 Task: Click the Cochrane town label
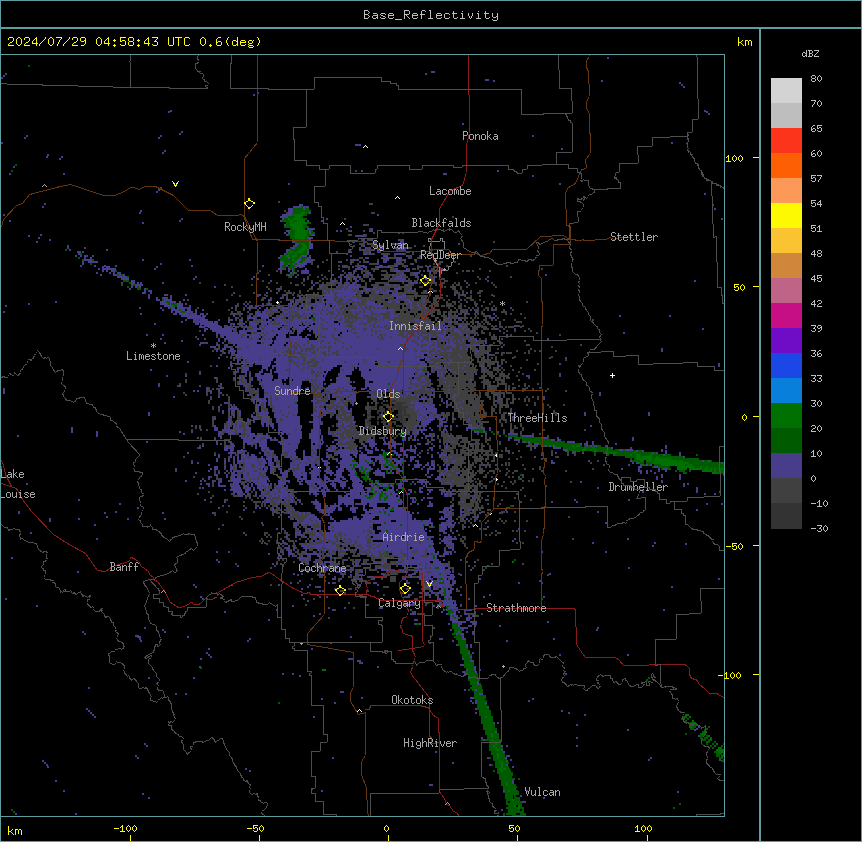(x=322, y=568)
